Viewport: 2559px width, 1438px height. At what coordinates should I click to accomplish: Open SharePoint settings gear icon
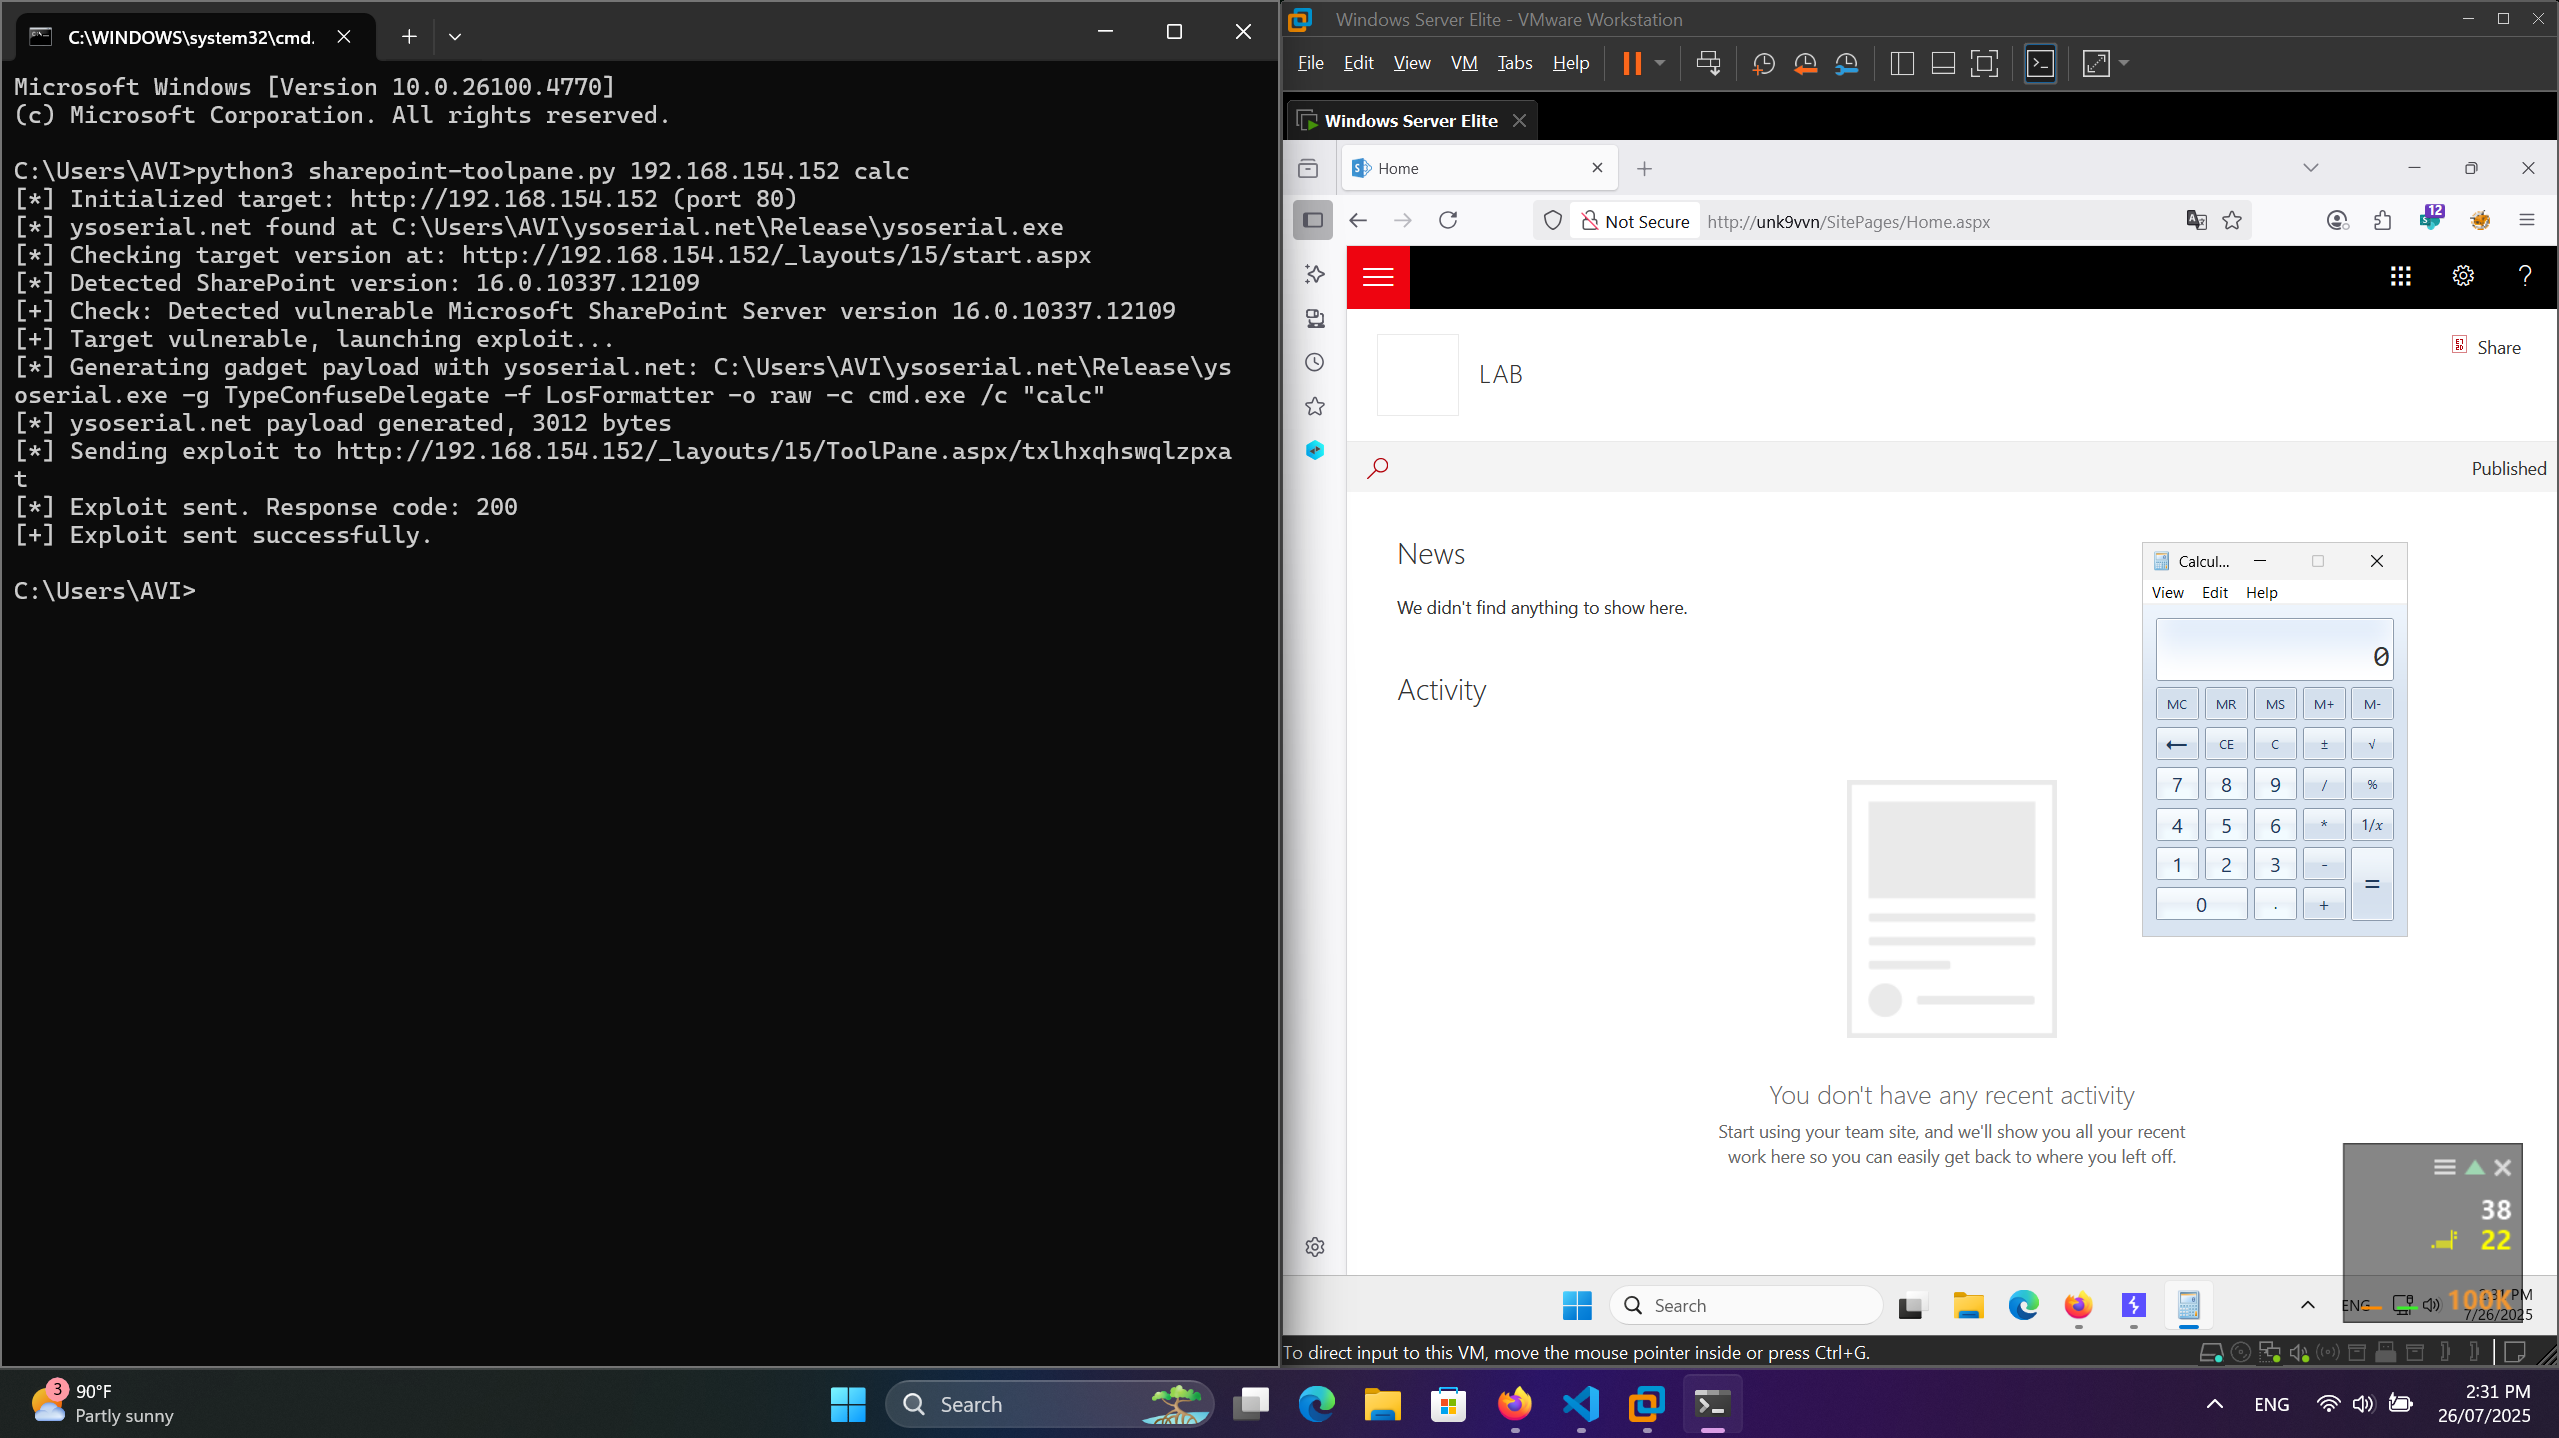[2463, 277]
